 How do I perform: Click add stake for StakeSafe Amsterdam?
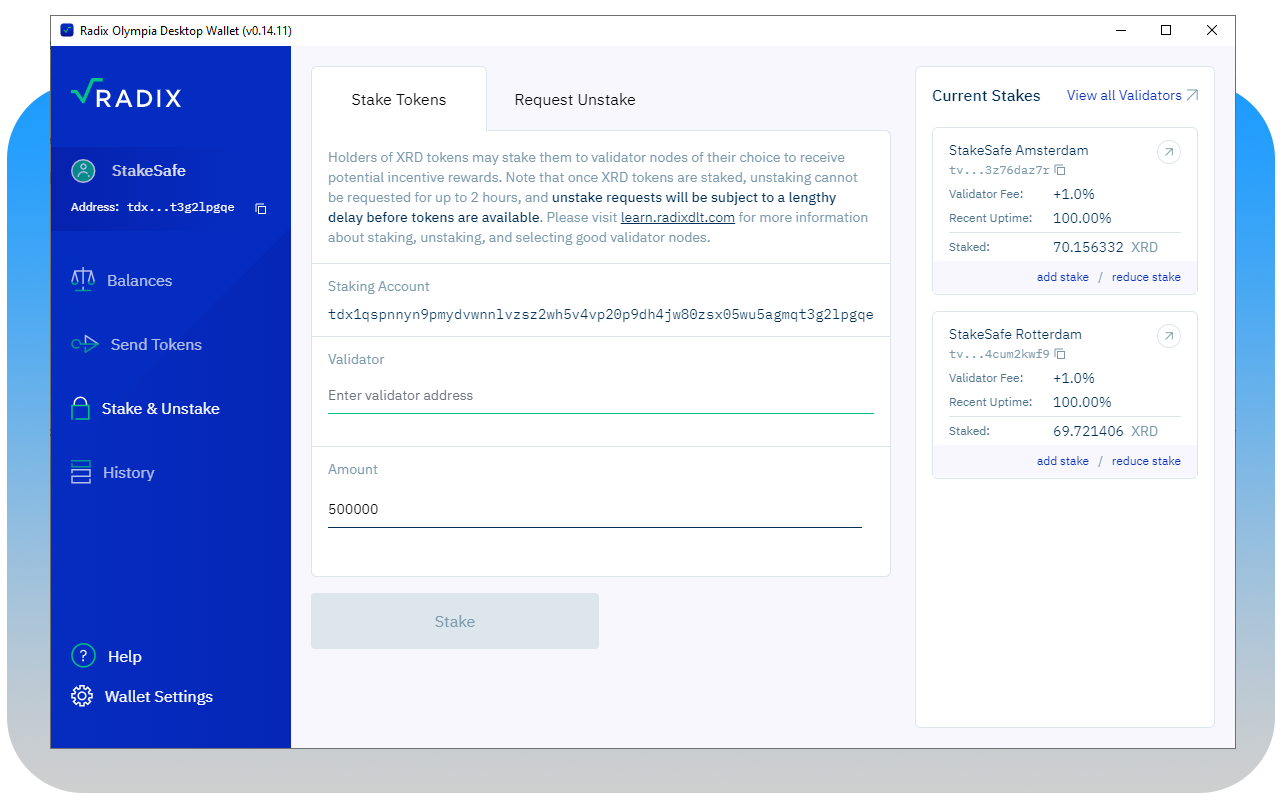coord(1063,277)
